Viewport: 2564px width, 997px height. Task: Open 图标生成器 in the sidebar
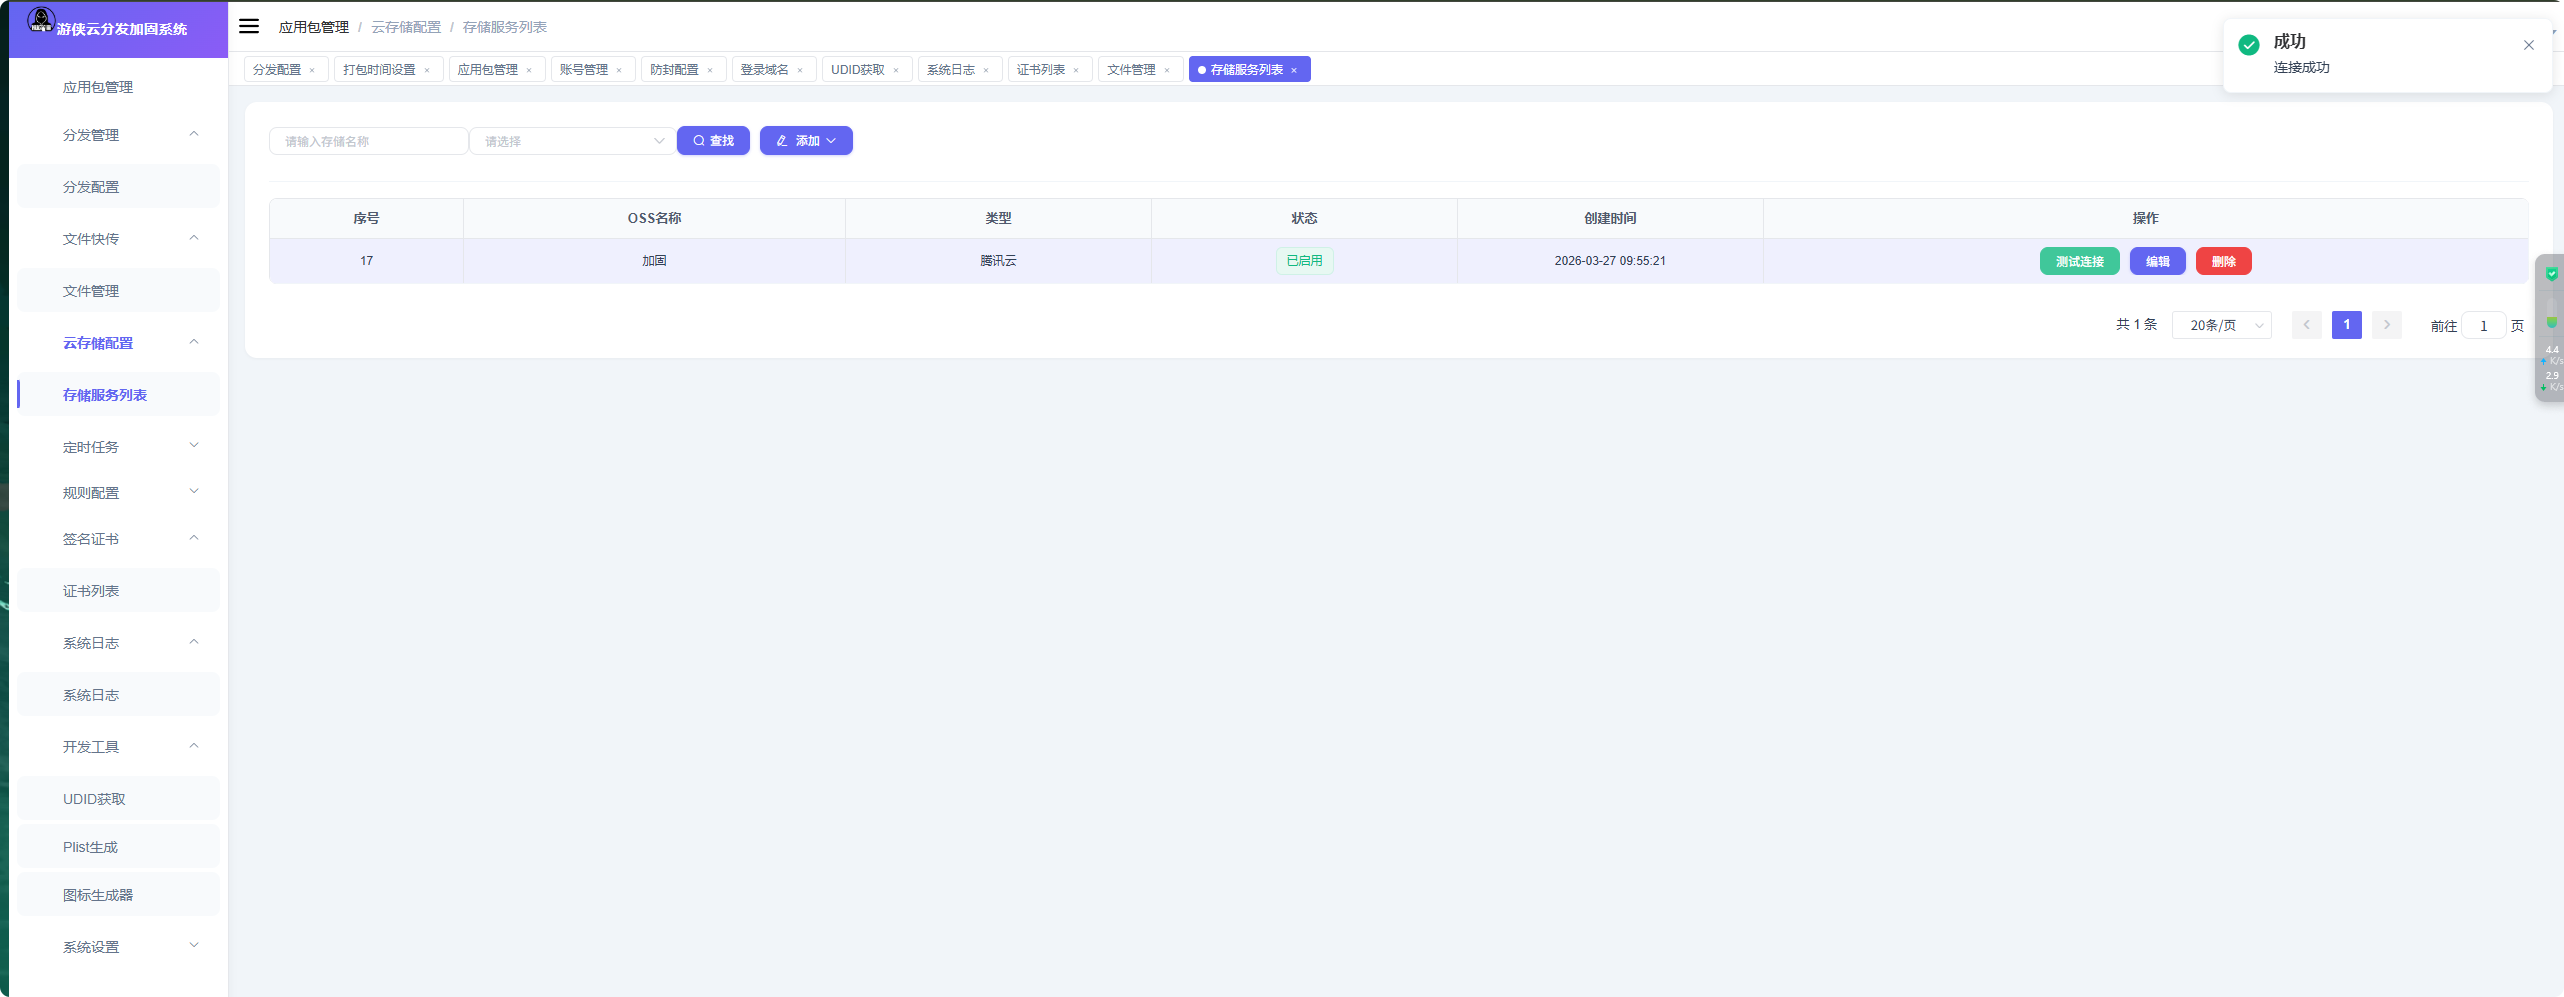98,895
